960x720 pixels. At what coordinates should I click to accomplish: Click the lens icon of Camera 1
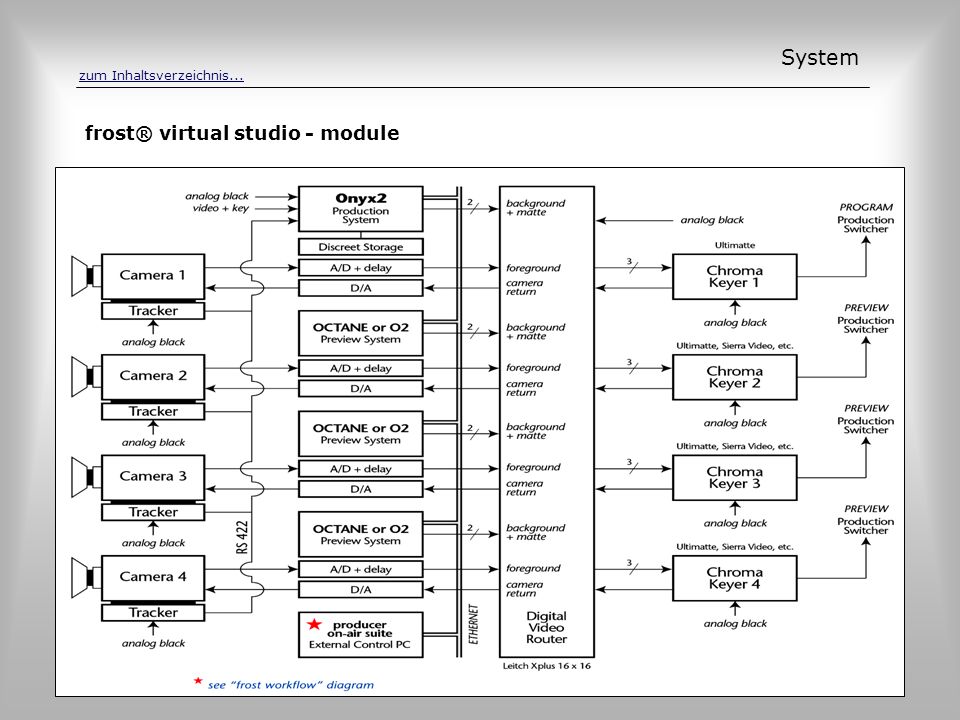pyautogui.click(x=86, y=276)
